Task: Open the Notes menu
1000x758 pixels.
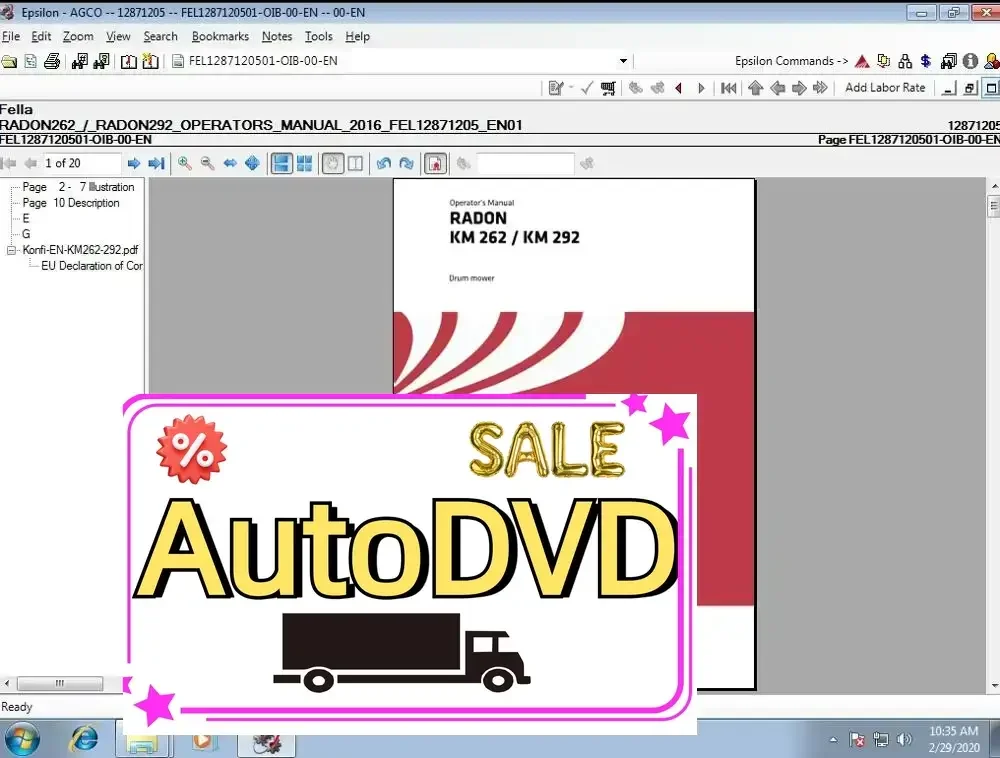Action: click(x=277, y=36)
